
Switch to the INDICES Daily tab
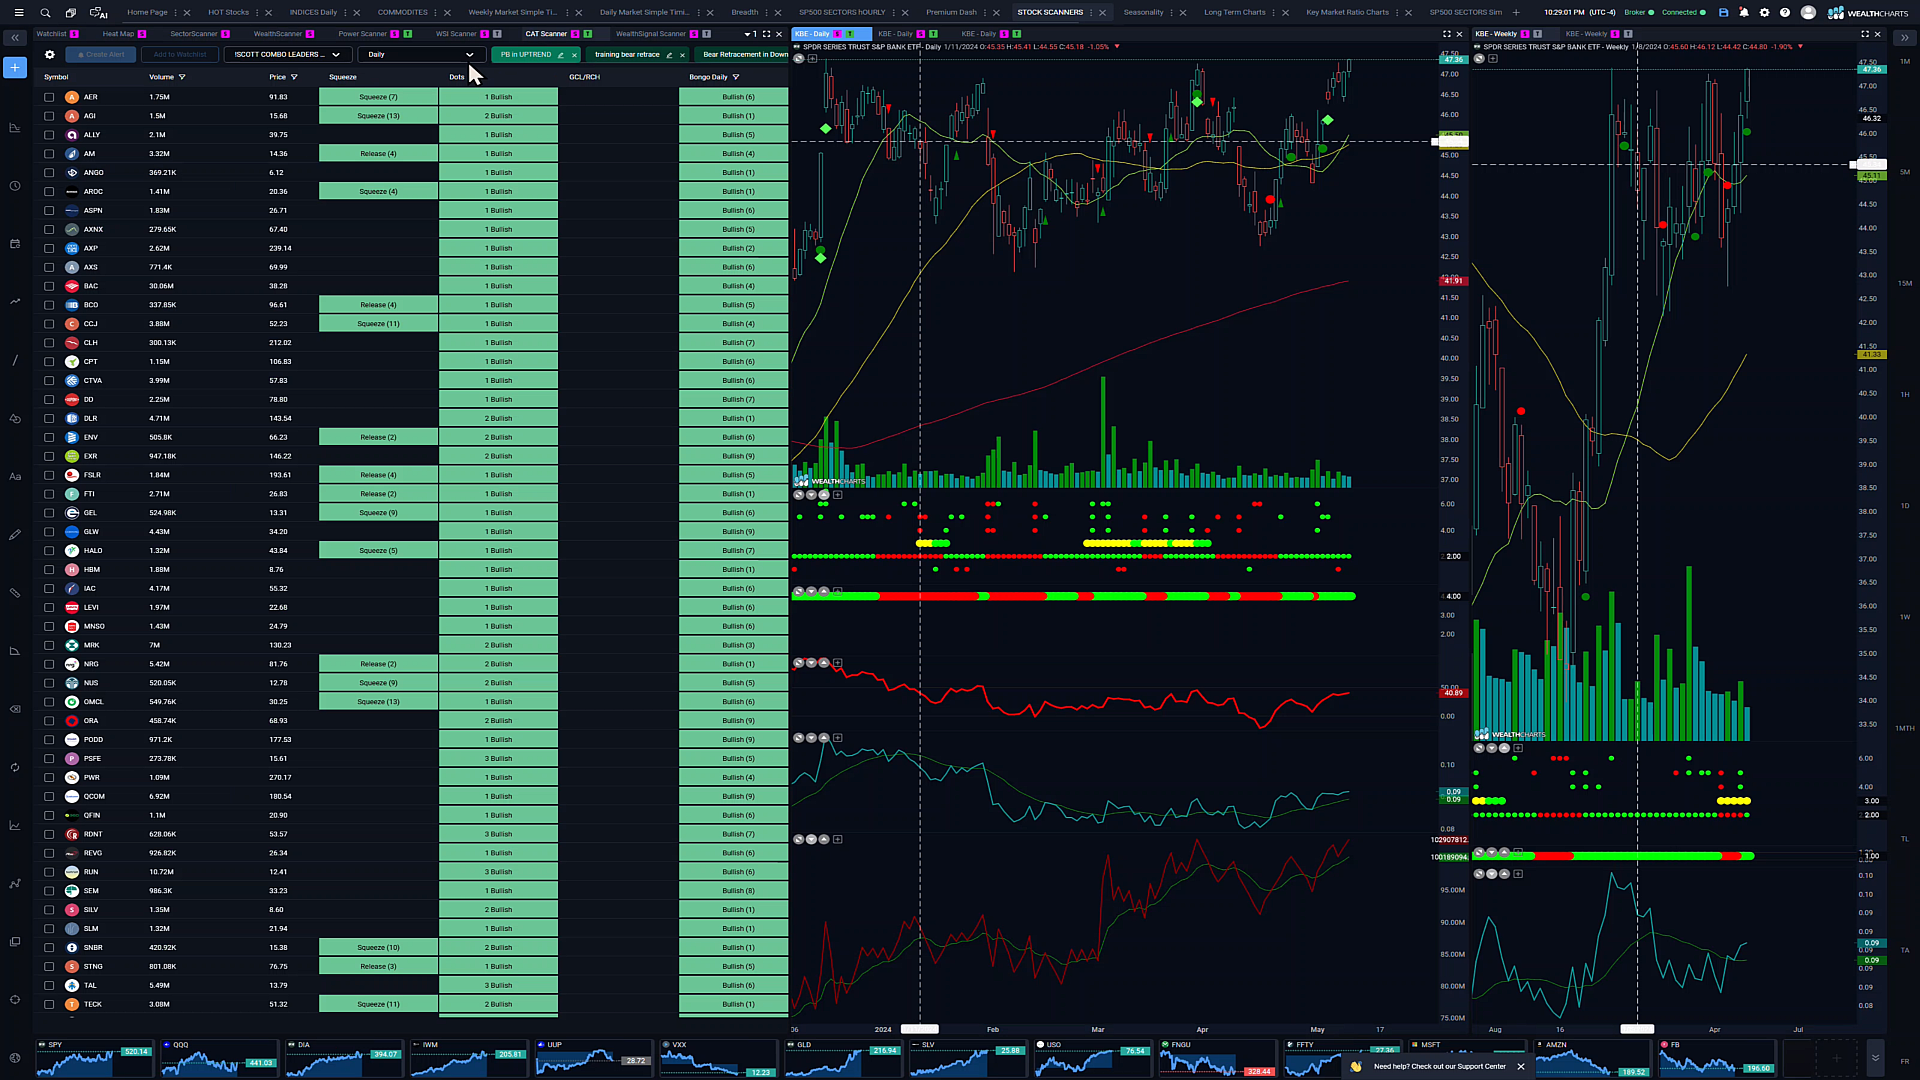(313, 13)
